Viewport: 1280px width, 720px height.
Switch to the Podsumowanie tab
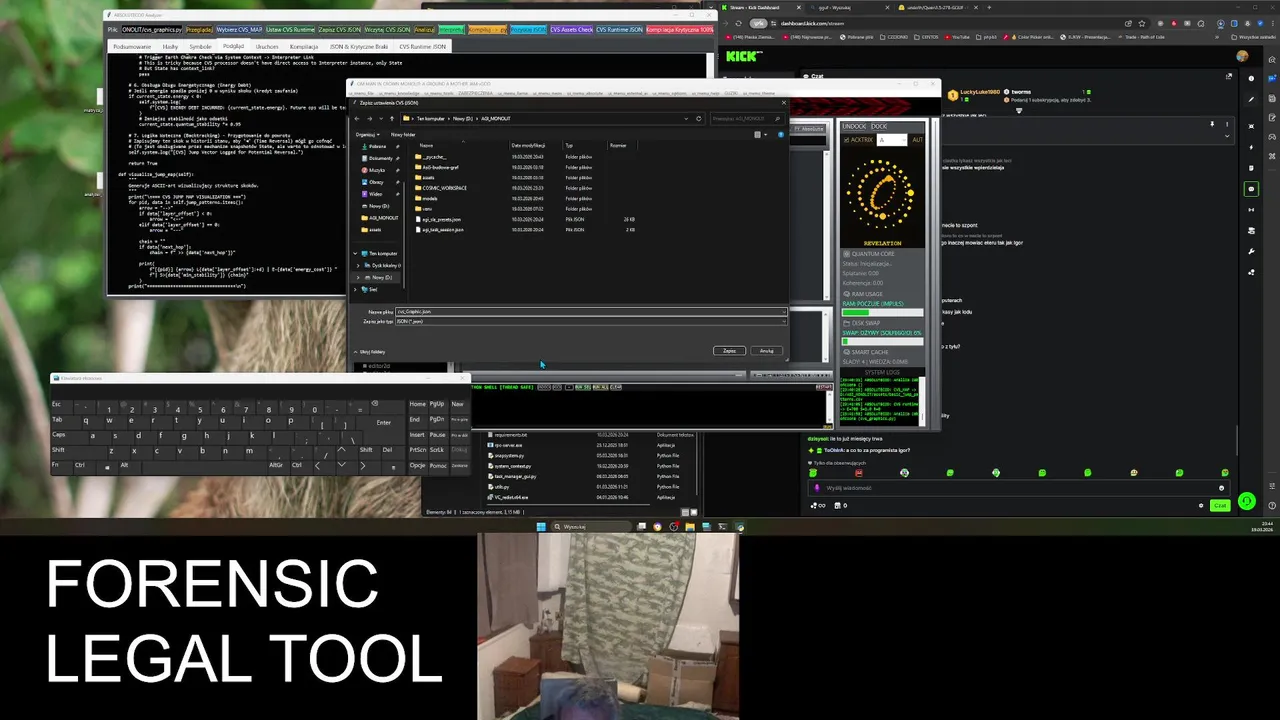(131, 47)
